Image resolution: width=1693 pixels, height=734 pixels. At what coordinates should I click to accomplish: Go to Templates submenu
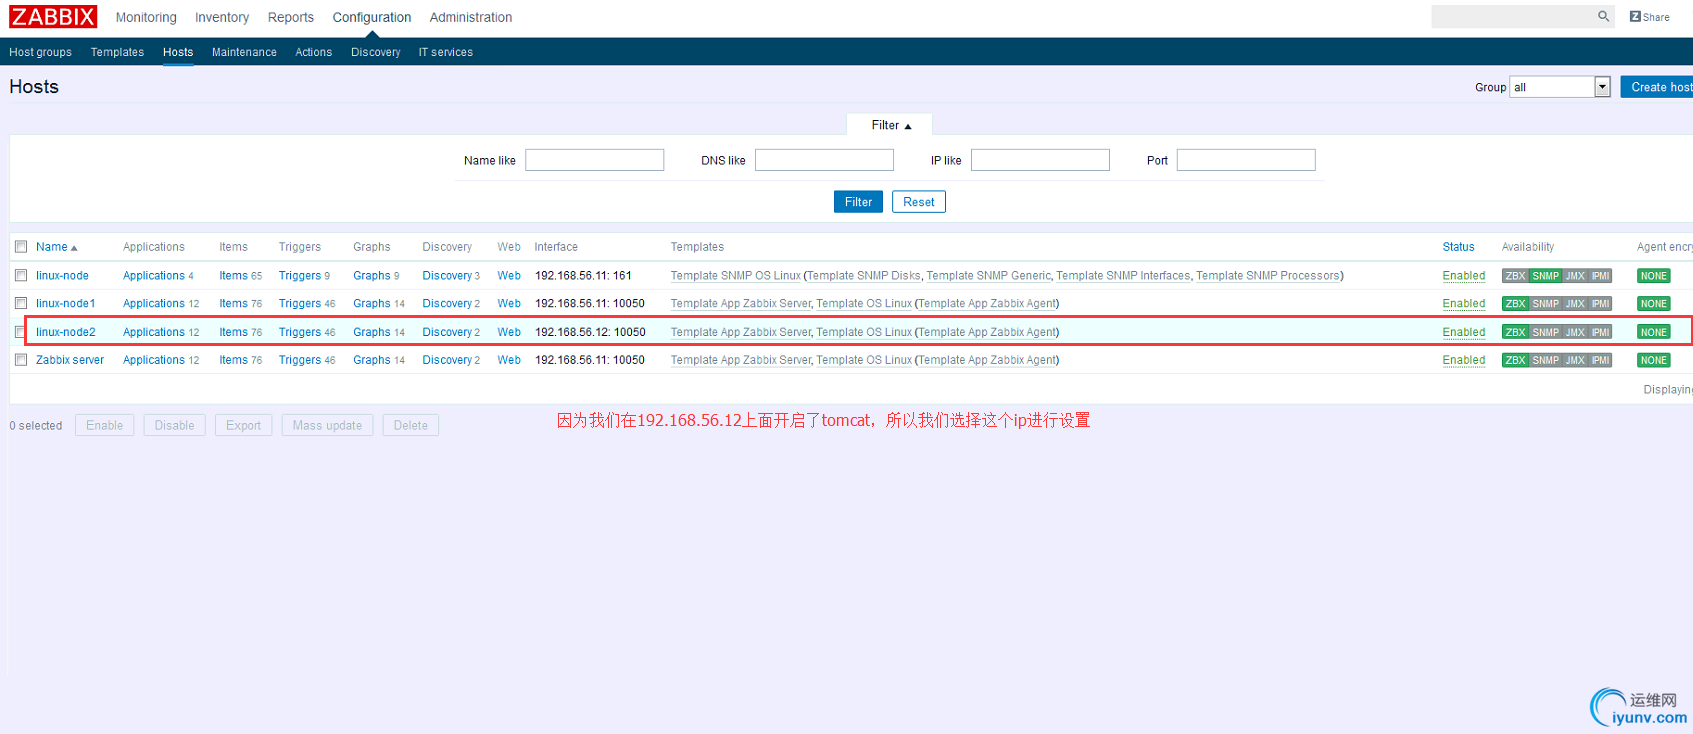pyautogui.click(x=117, y=52)
